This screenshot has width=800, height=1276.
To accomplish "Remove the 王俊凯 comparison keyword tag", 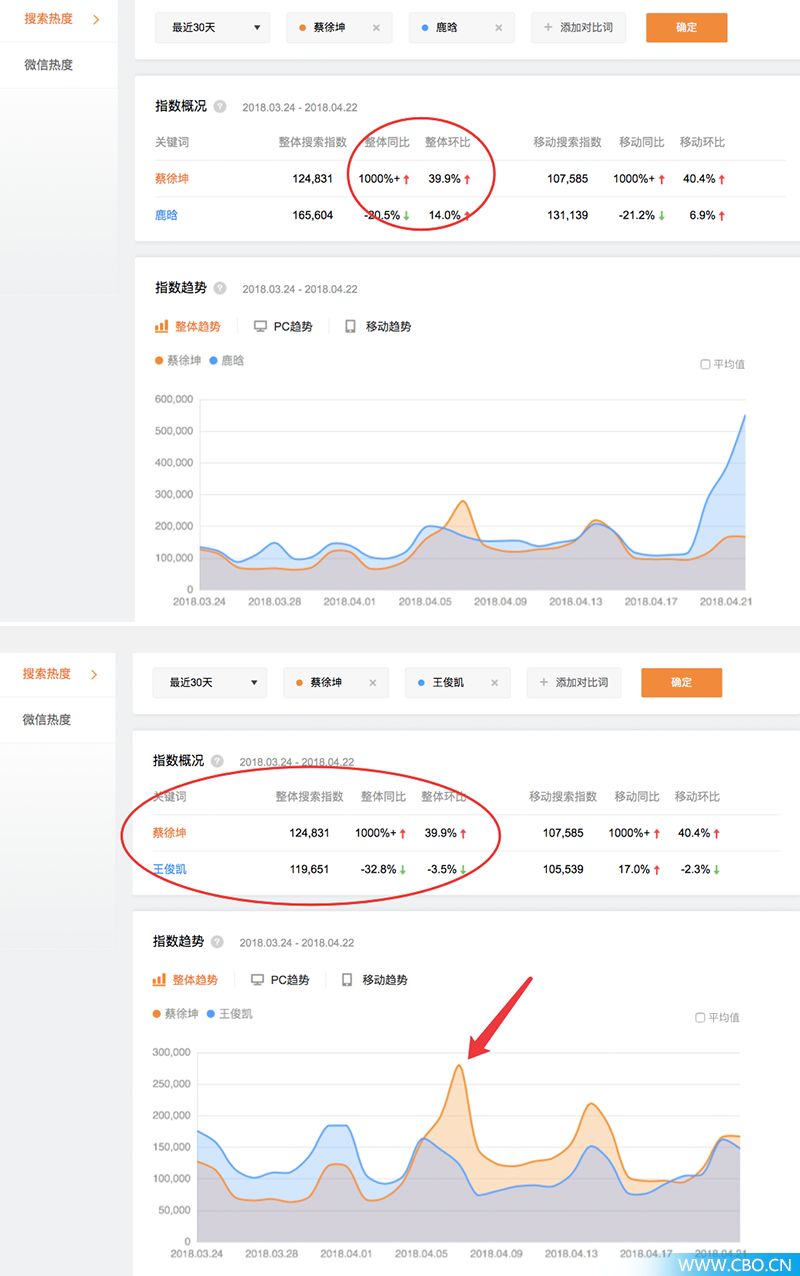I will pyautogui.click(x=494, y=683).
